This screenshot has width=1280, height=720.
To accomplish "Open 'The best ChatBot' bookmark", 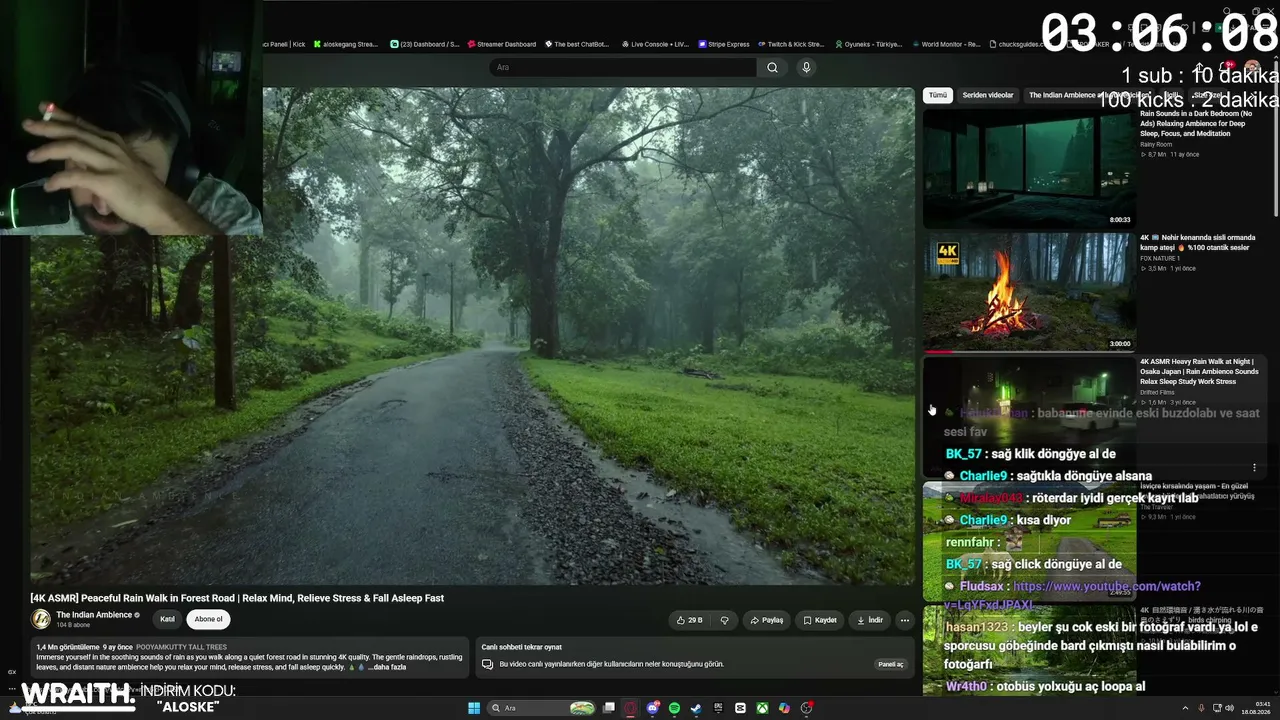I will click(x=577, y=44).
